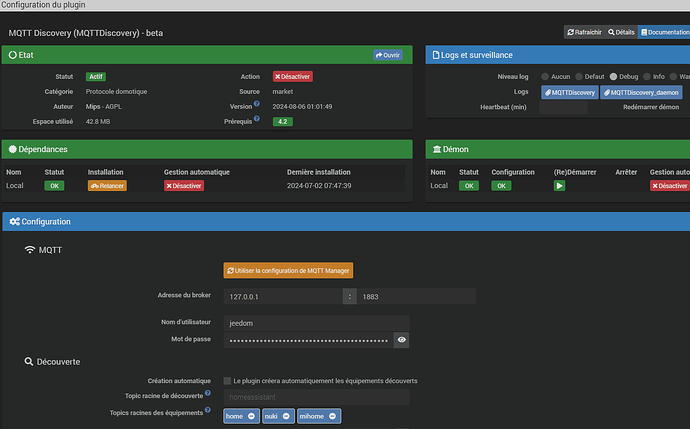Open the MQTTDiscovery_daemon log file
The width and height of the screenshot is (690, 429).
(641, 92)
